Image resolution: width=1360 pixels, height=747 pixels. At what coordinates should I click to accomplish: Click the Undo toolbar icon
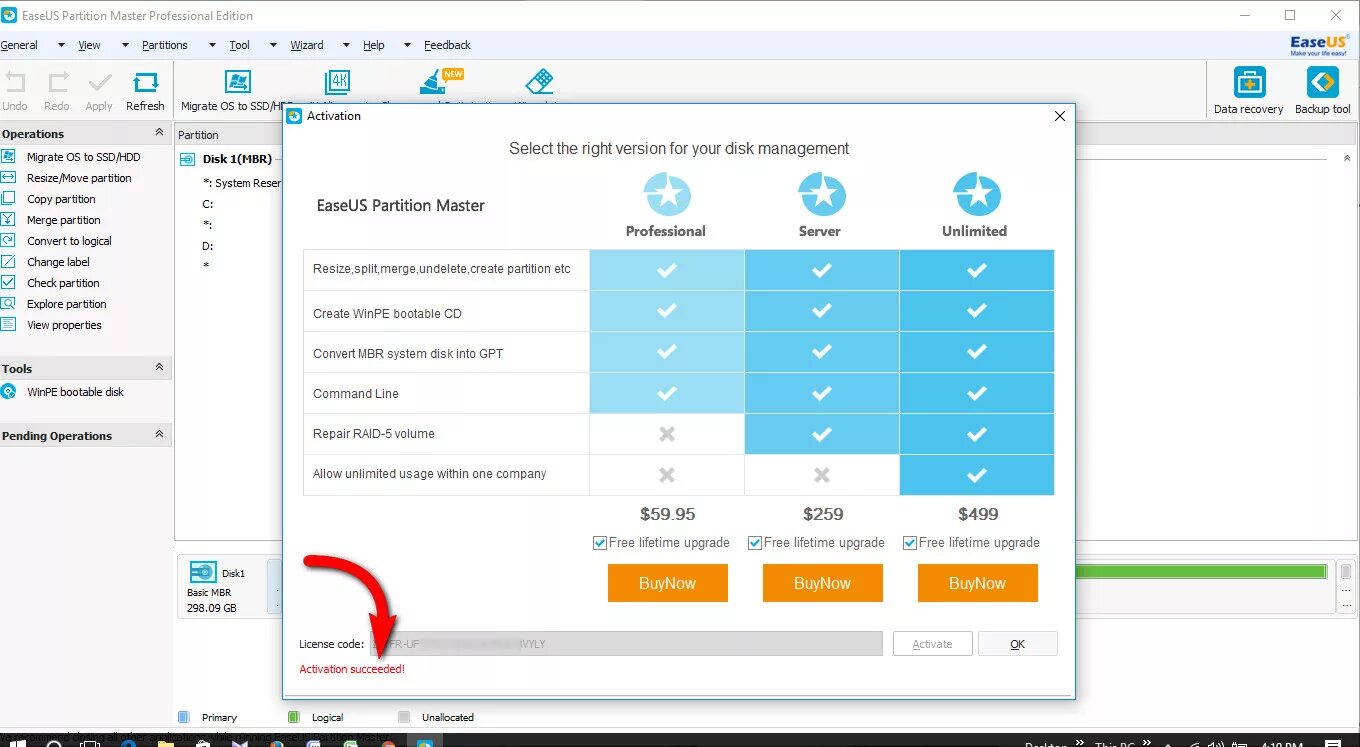click(15, 83)
